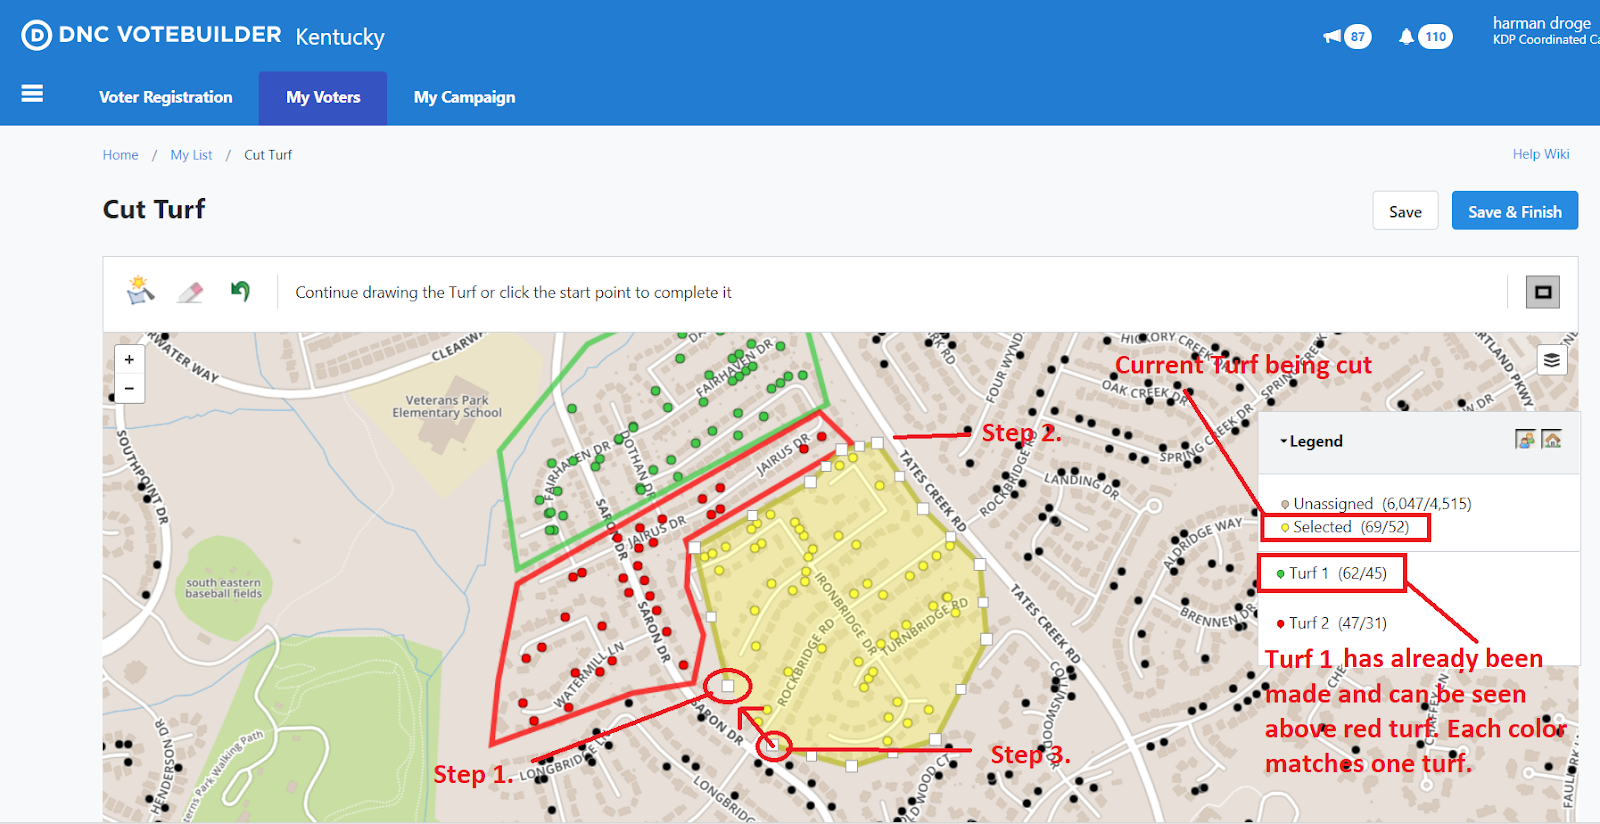Click the Save button
The image size is (1600, 824).
1405,211
